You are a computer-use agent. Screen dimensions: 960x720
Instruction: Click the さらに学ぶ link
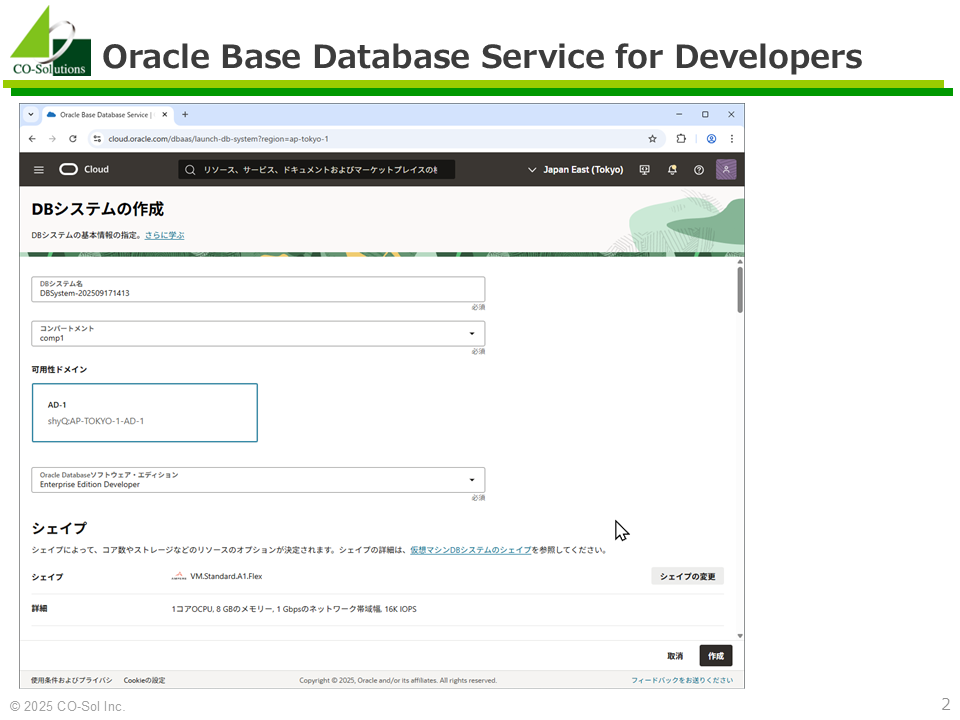click(x=165, y=235)
